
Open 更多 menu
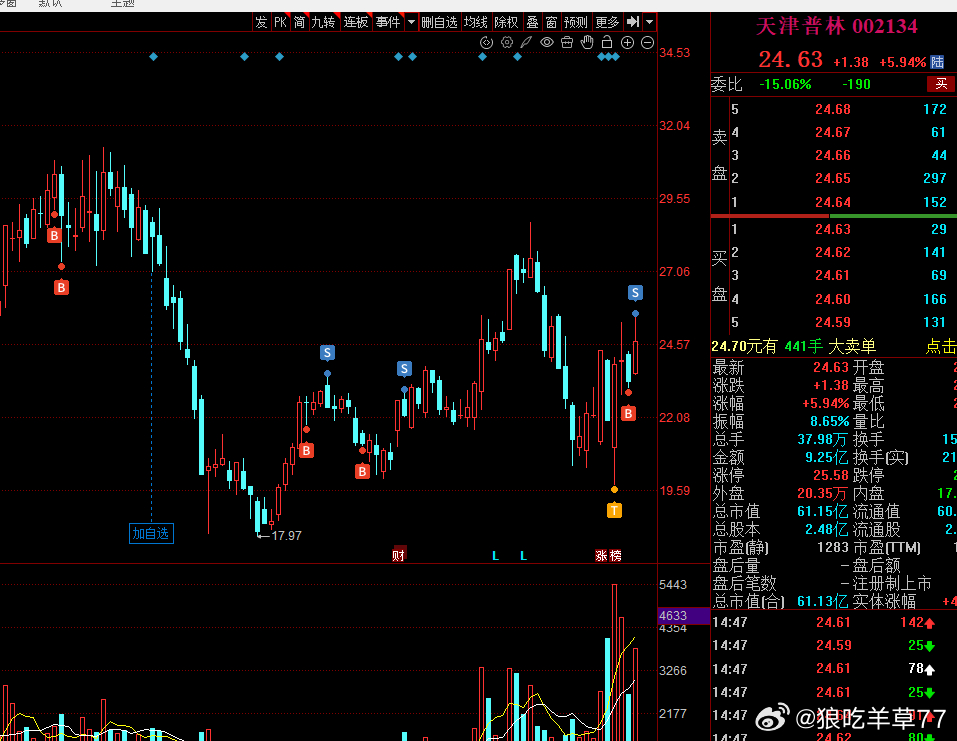[607, 22]
